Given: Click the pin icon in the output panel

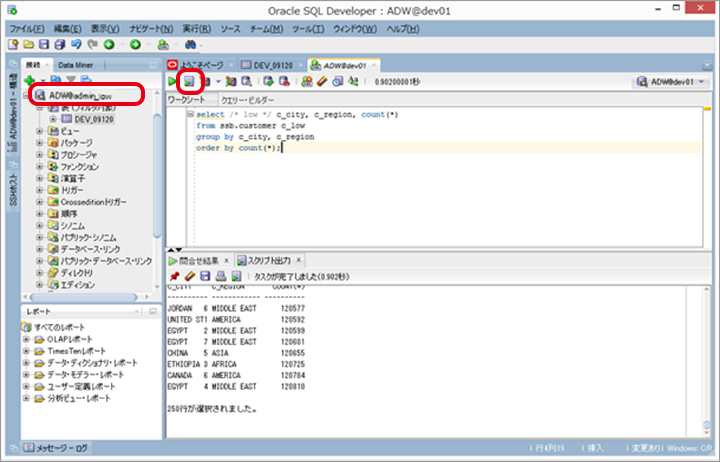Looking at the screenshot, I should (174, 276).
